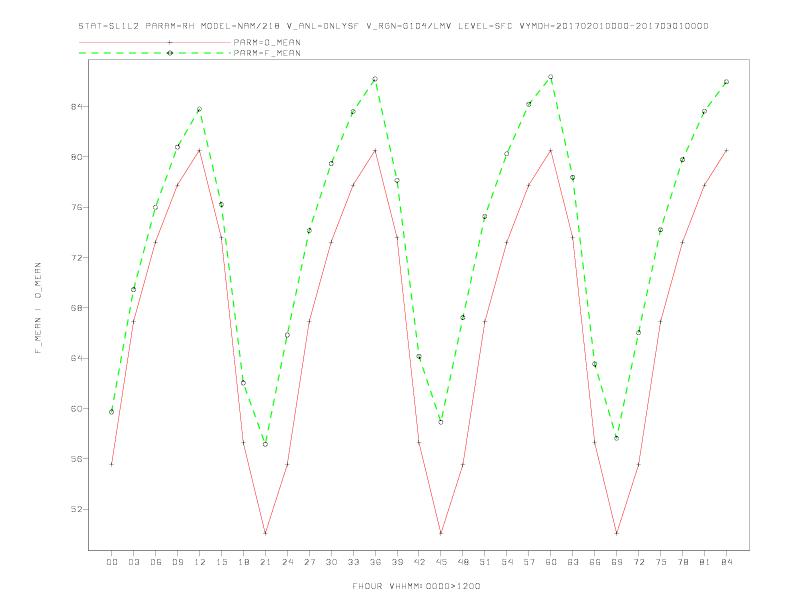
Task: Click the x-axis tick label 18
Action: 243,562
